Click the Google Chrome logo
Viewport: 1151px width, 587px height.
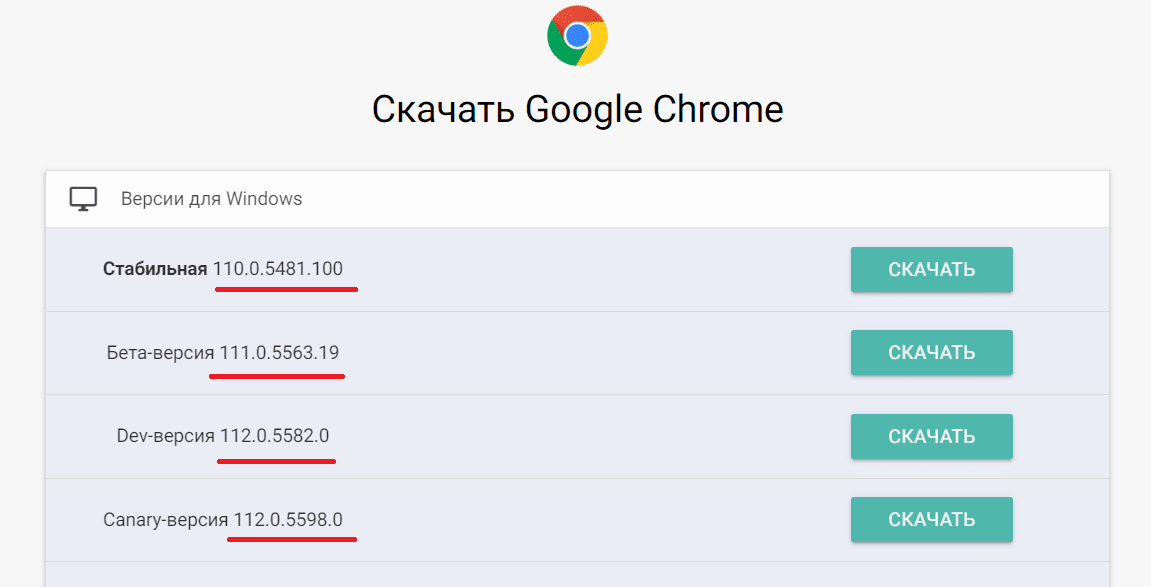[577, 36]
